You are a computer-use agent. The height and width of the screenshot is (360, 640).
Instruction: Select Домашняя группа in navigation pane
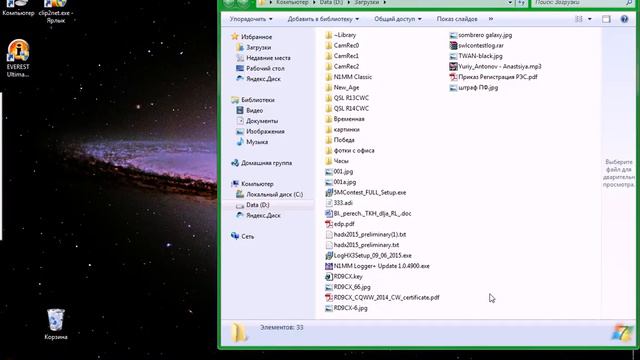pyautogui.click(x=261, y=163)
